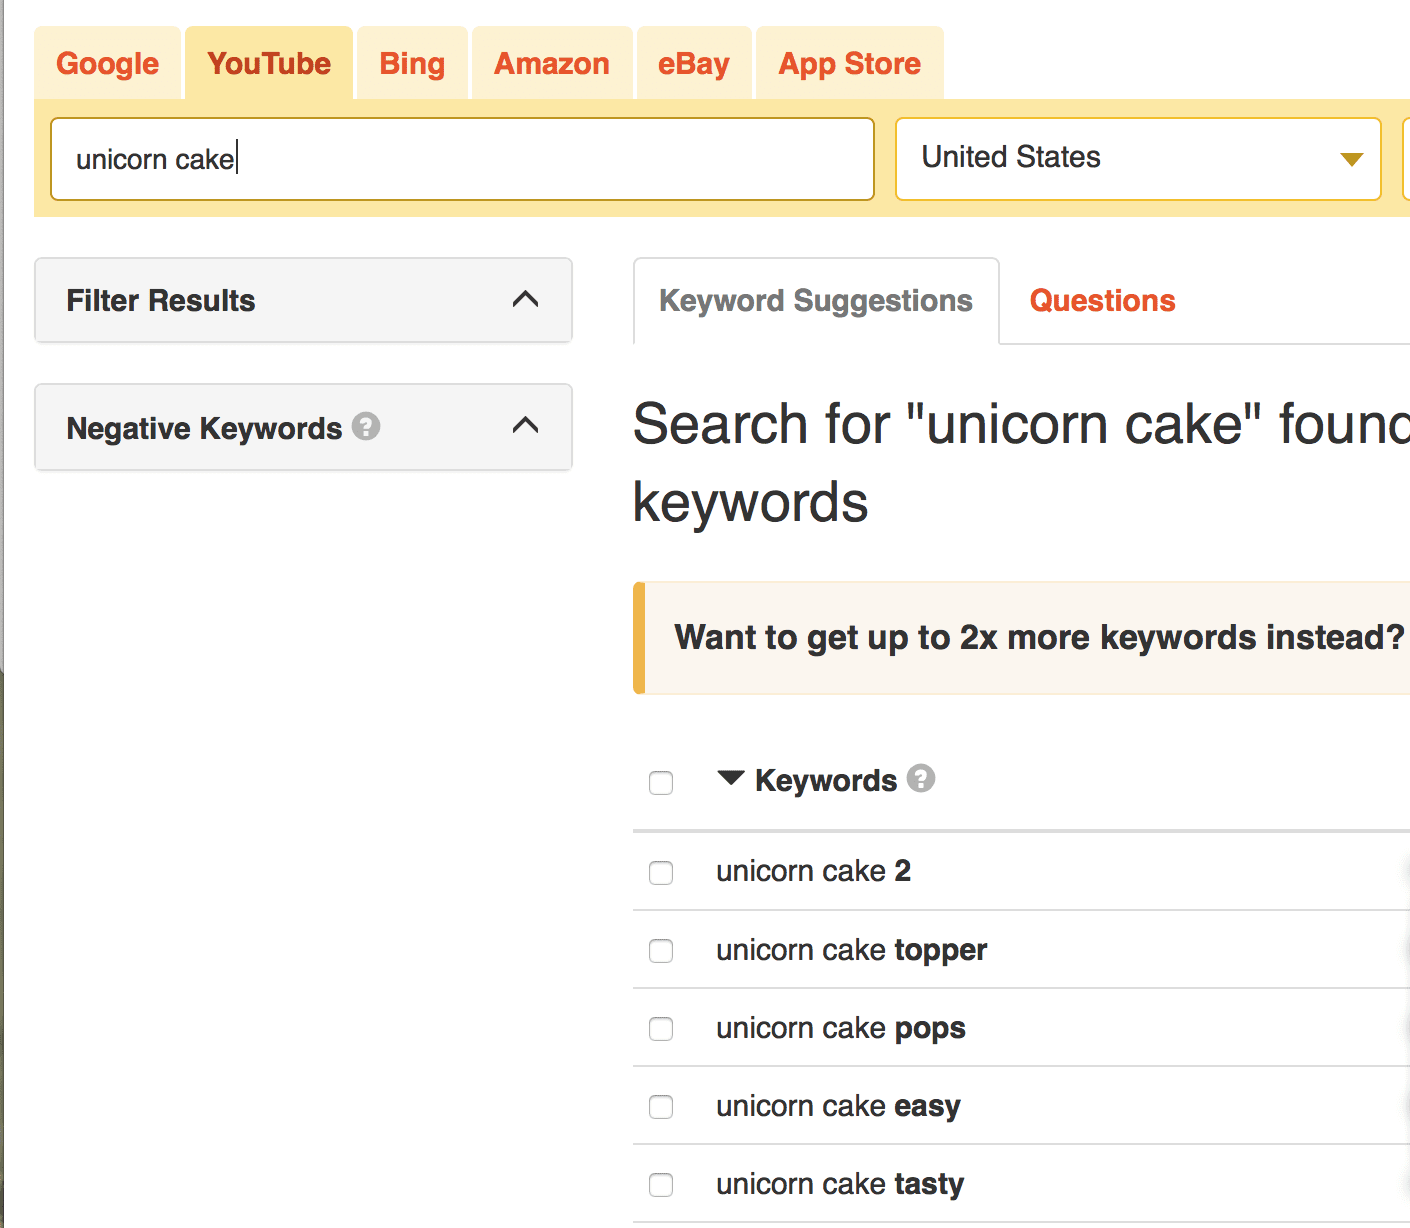Switch to the eBay tab
Image resolution: width=1410 pixels, height=1228 pixels.
pyautogui.click(x=694, y=63)
